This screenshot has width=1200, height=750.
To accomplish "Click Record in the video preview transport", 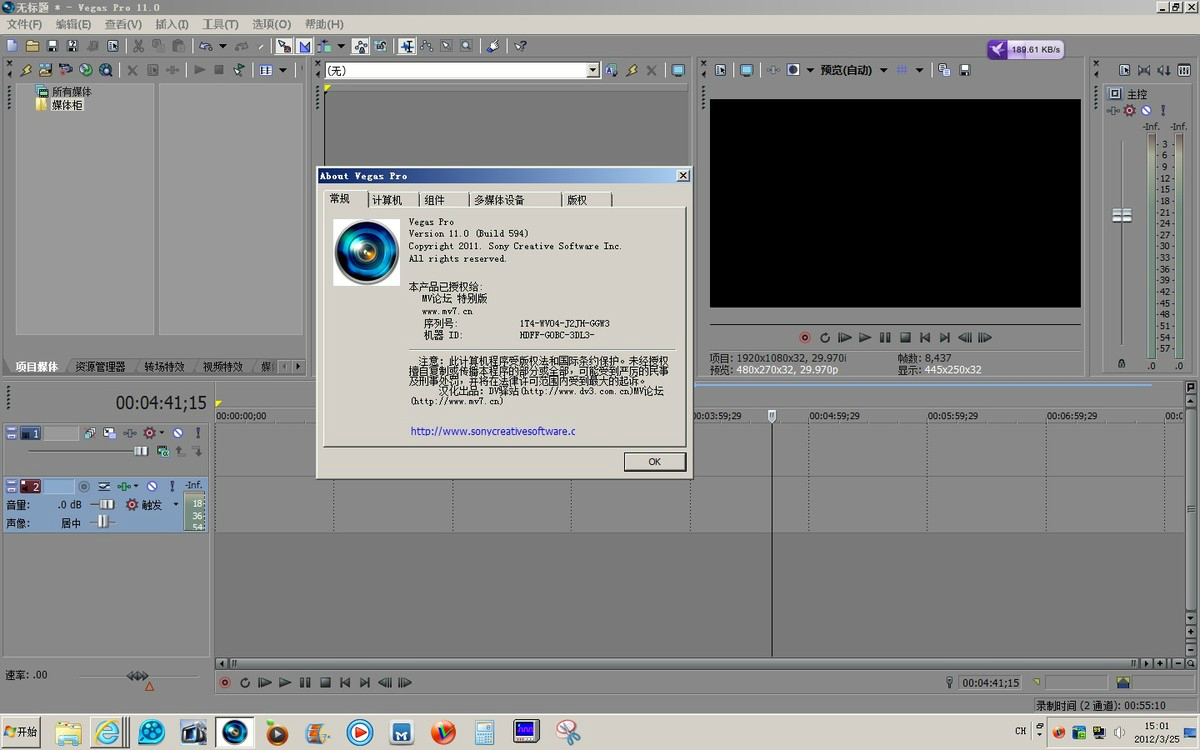I will pos(805,338).
